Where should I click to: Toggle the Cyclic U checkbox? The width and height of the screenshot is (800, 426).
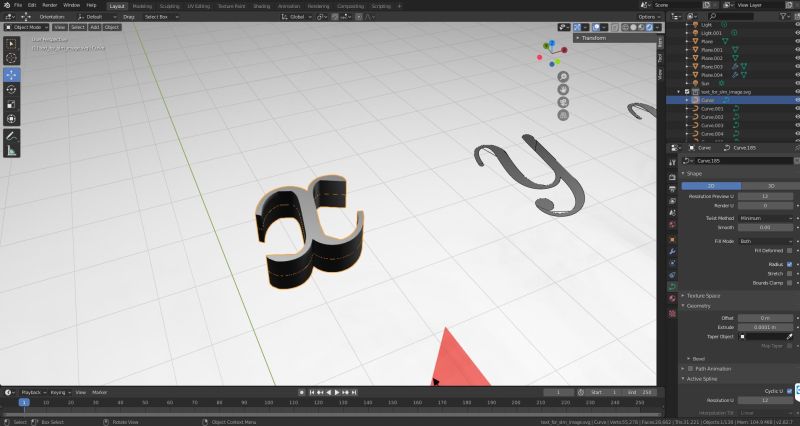(x=789, y=391)
